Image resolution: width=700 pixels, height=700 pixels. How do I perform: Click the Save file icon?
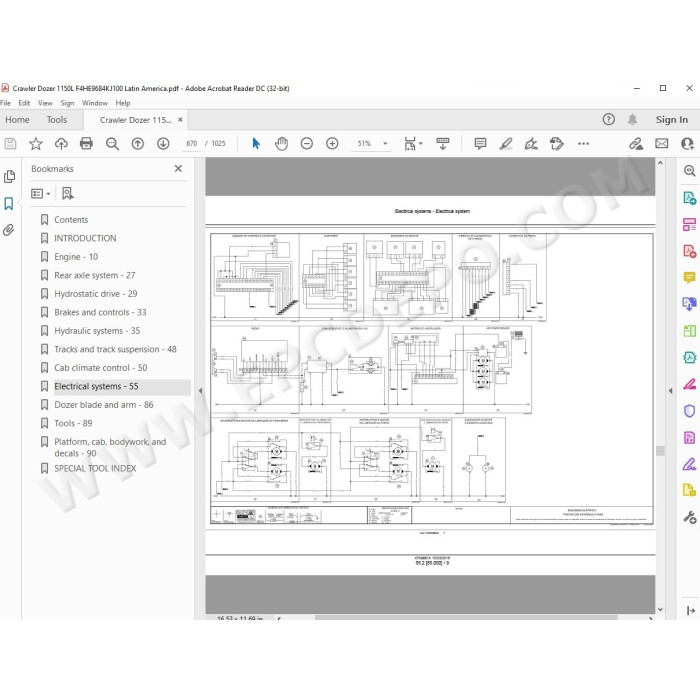(10, 143)
